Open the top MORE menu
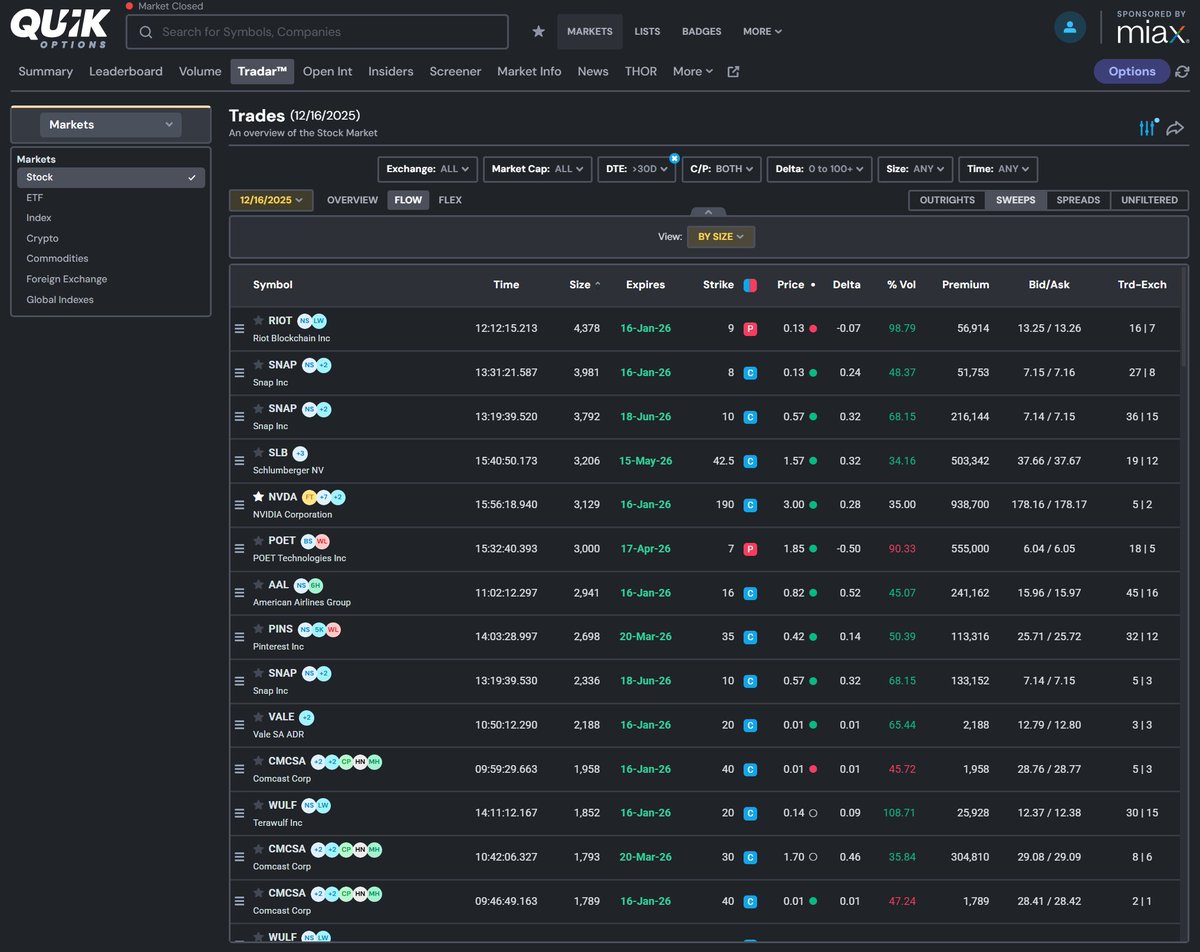Viewport: 1200px width, 952px height. (762, 31)
